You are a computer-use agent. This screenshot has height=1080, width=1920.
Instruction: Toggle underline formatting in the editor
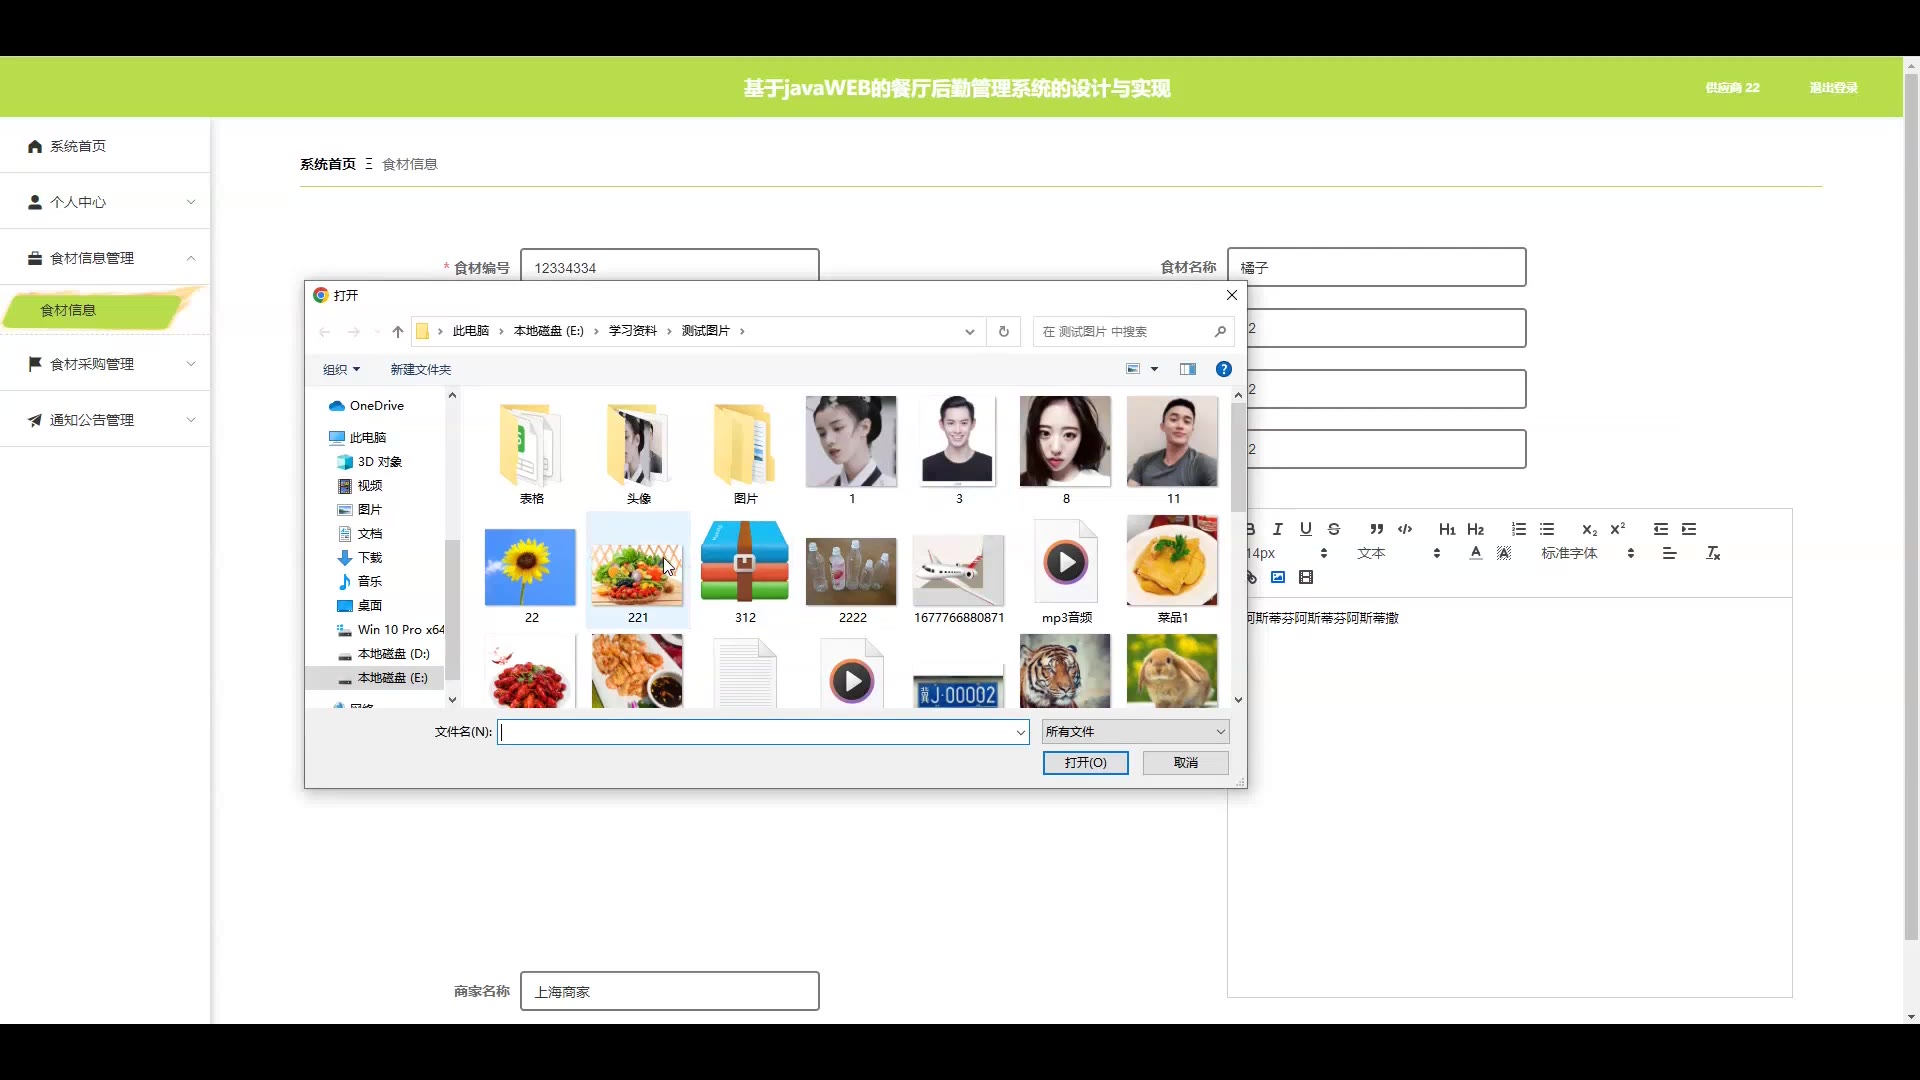point(1305,529)
